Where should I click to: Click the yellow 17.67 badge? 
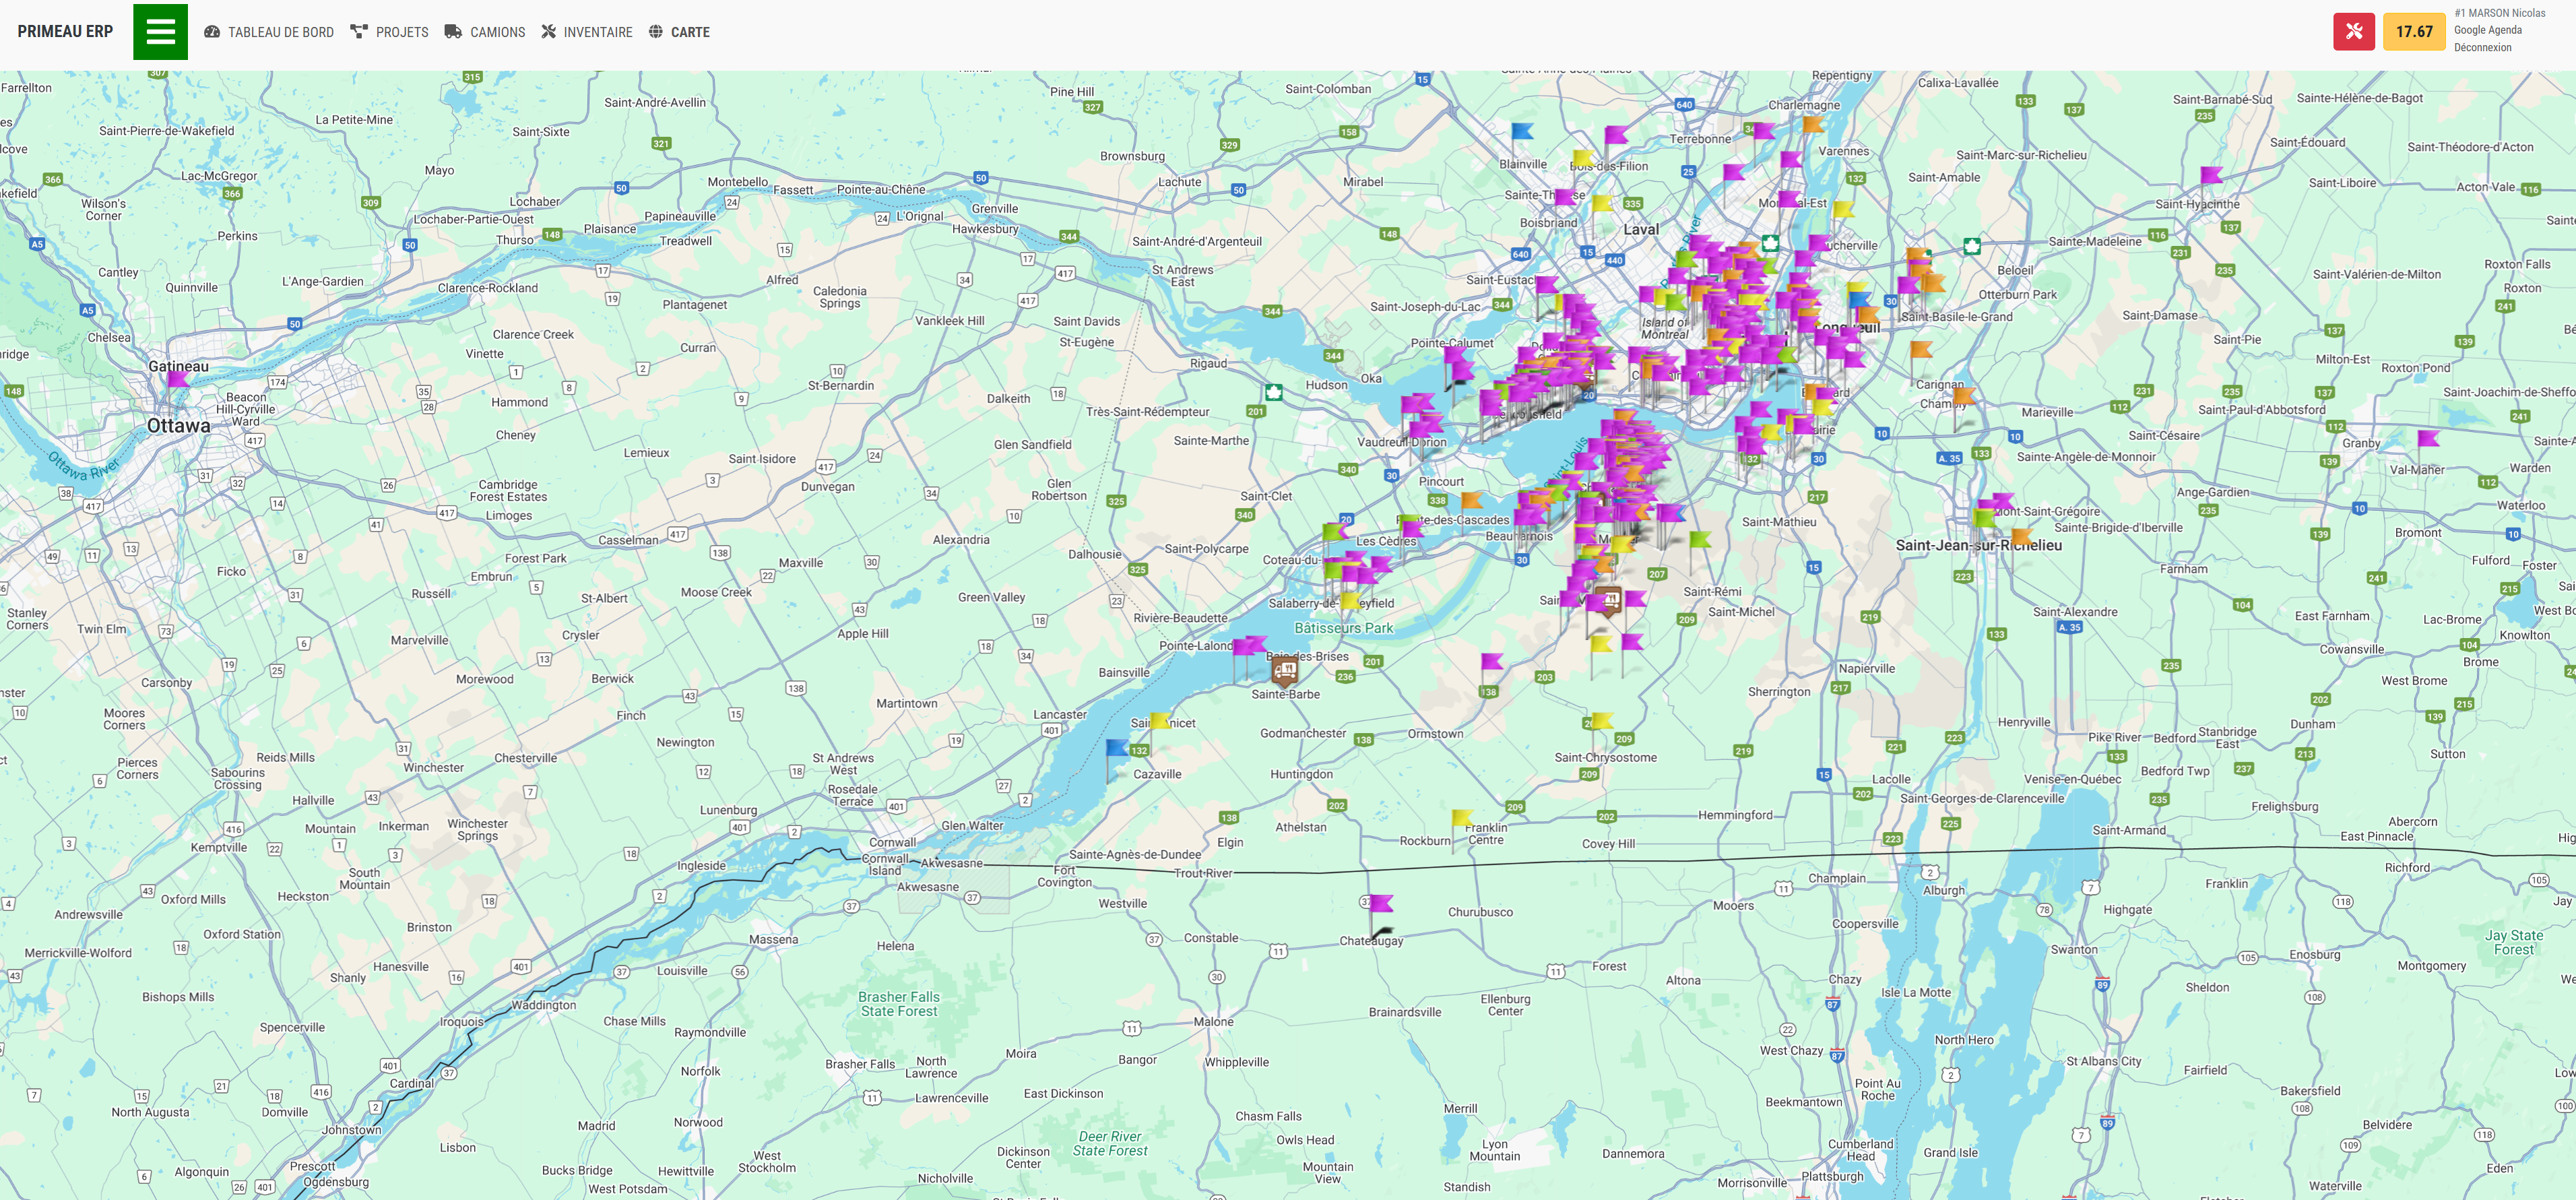coord(2413,32)
